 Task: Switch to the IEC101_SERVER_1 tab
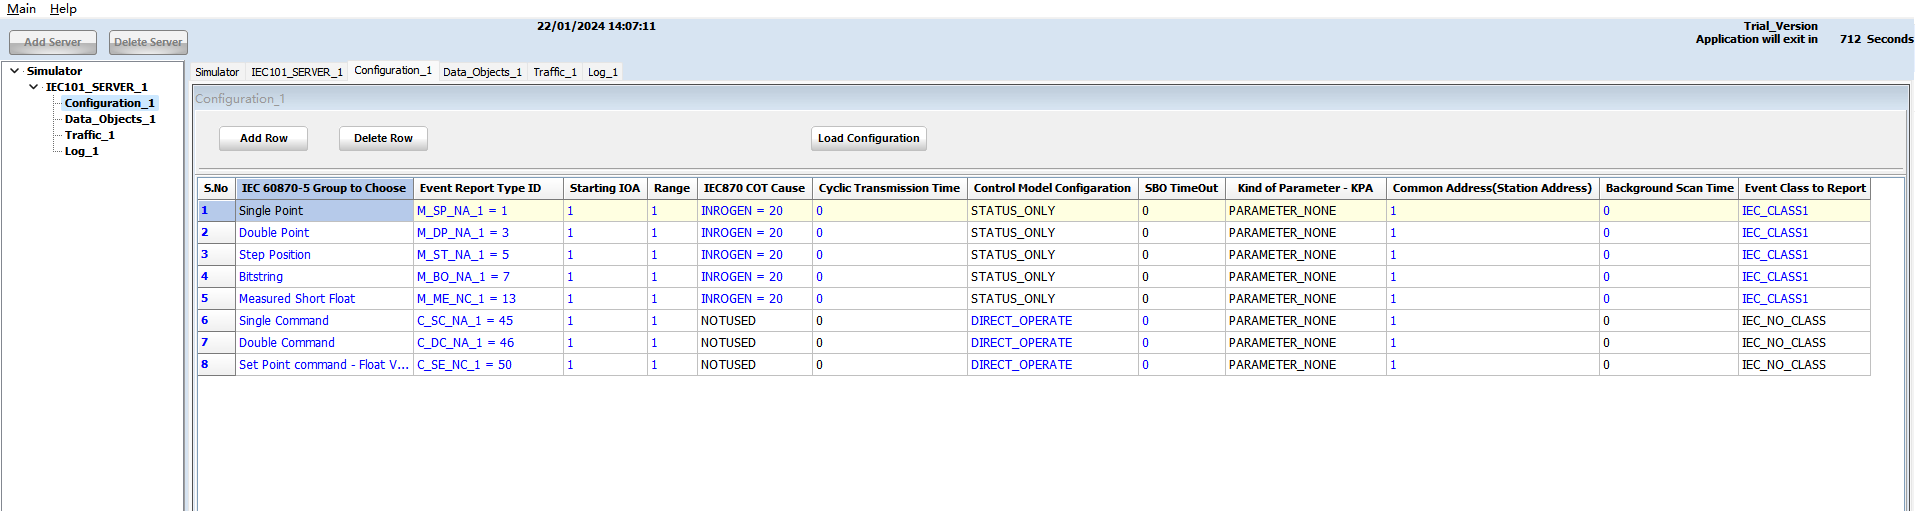pyautogui.click(x=297, y=72)
